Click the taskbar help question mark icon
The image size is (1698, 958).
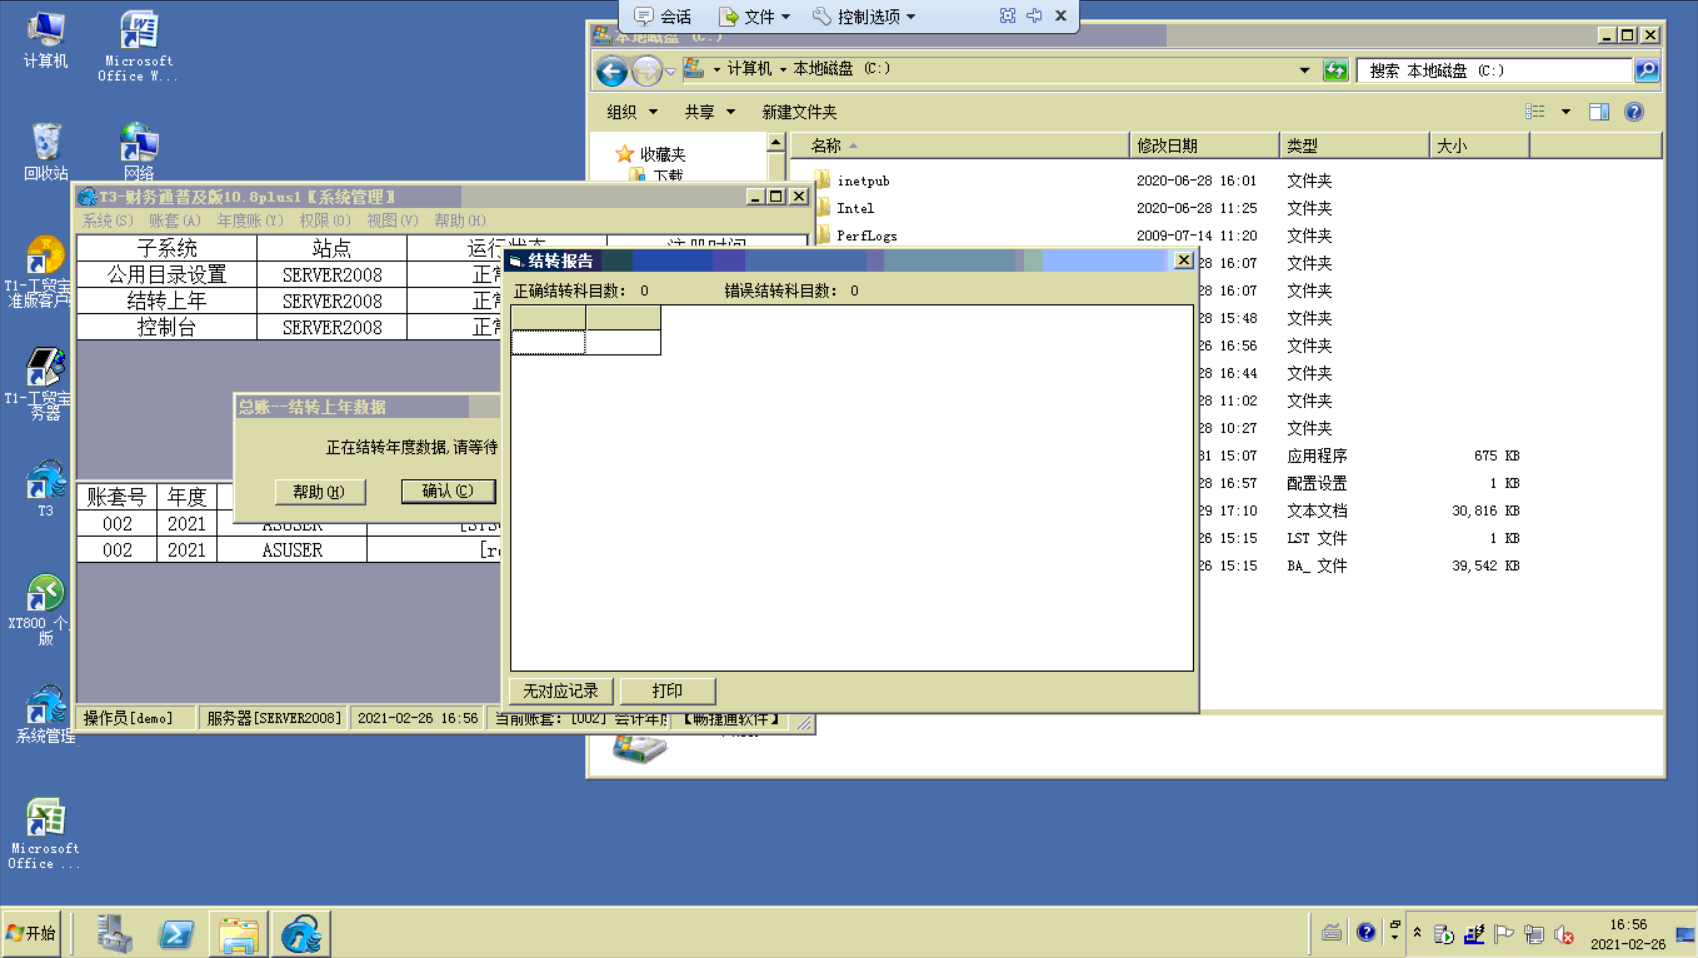pos(1366,933)
